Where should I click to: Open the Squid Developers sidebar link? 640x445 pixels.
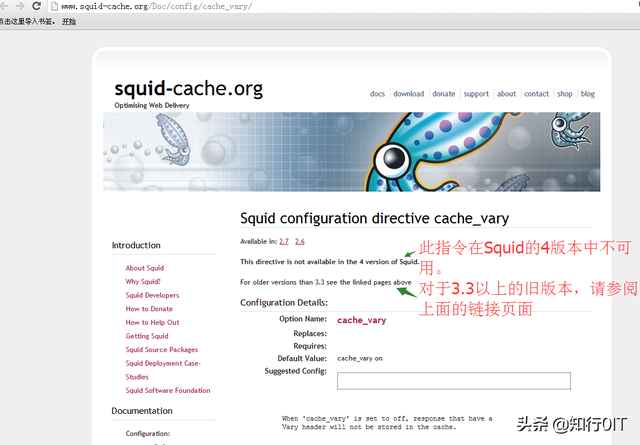[x=152, y=295]
